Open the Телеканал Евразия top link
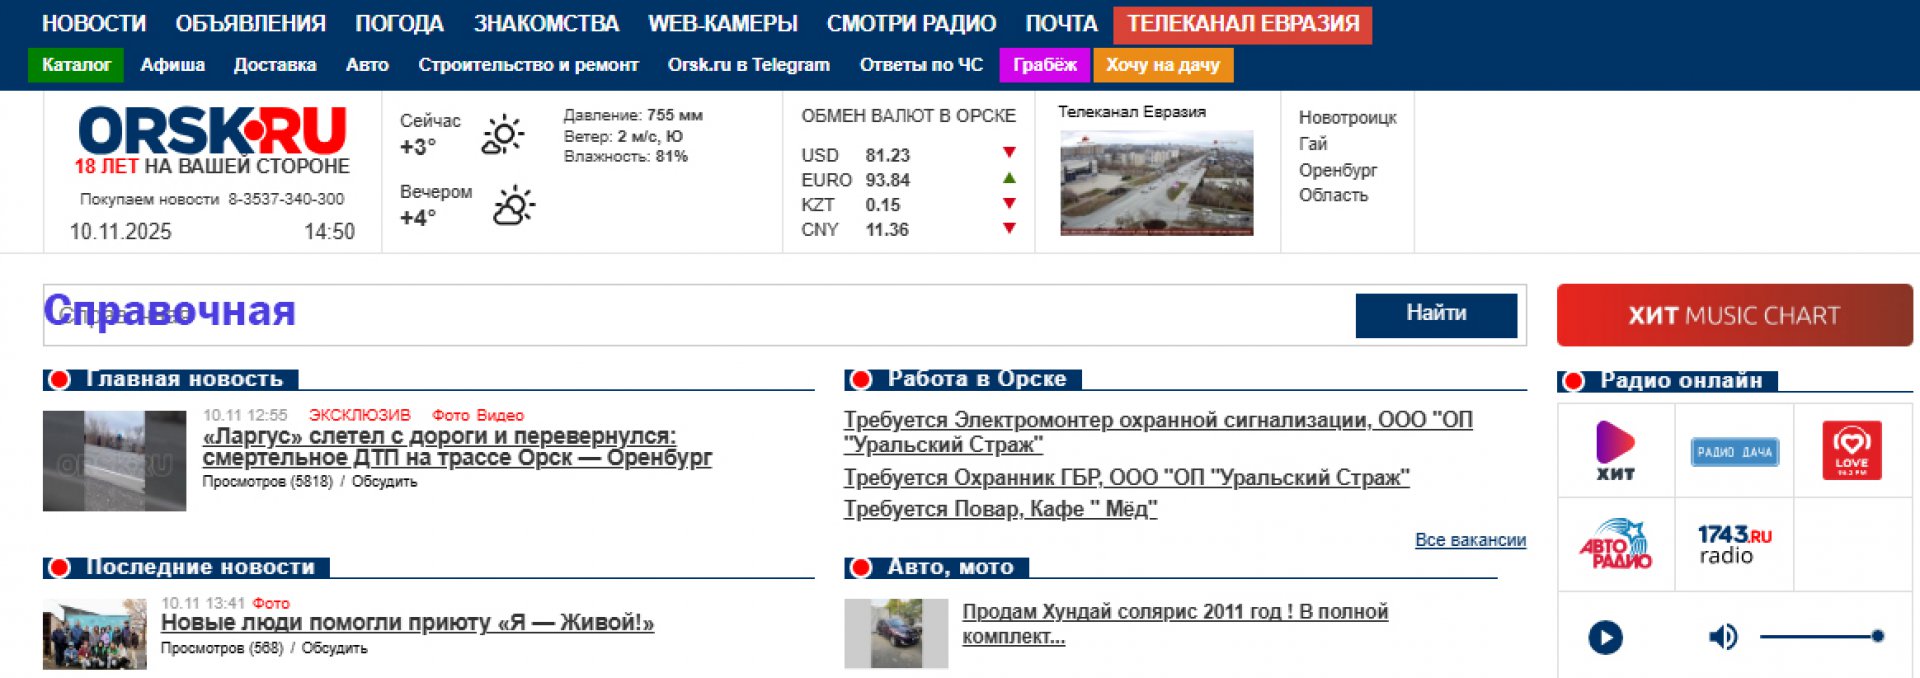1920x678 pixels. click(x=1242, y=24)
